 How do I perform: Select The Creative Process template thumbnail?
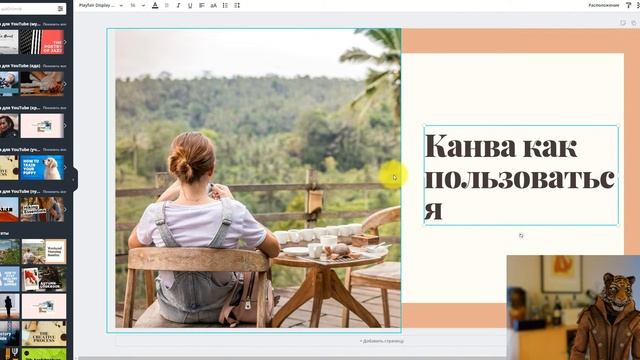coord(44,333)
